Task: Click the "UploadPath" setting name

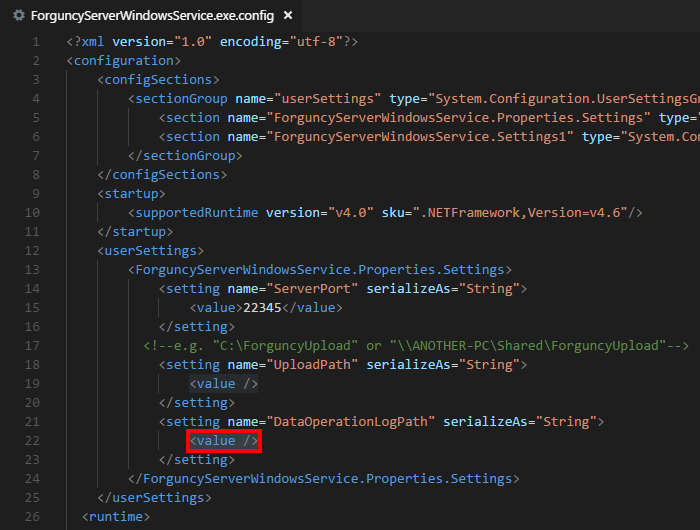Action: [x=312, y=365]
